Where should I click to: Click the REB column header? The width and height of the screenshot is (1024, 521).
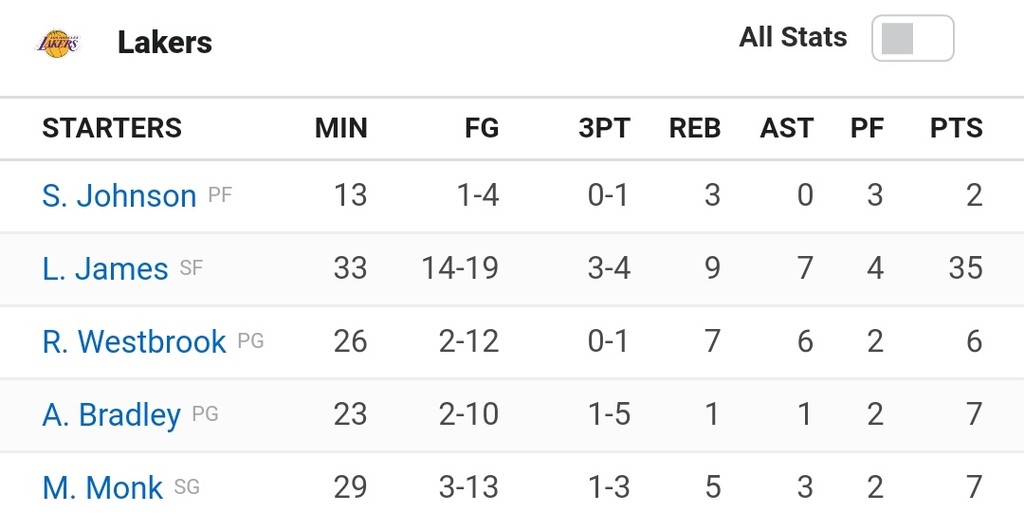(695, 128)
